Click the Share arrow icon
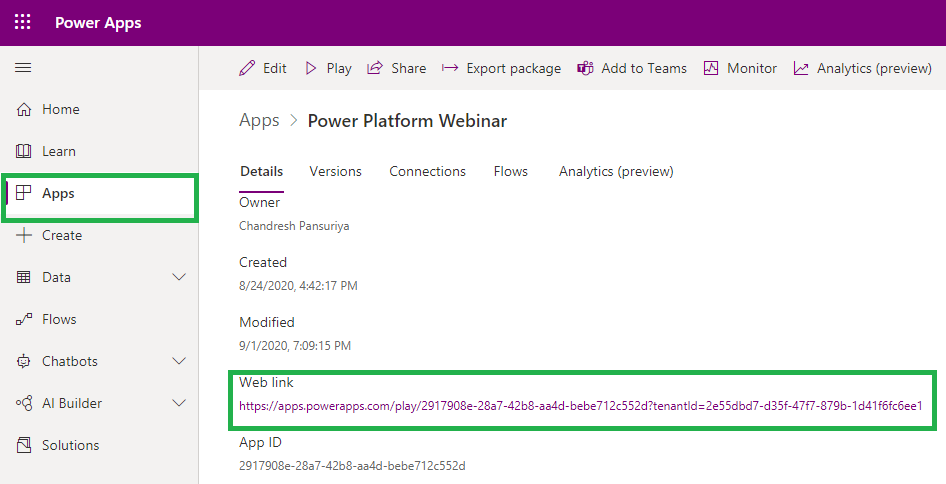 point(375,68)
